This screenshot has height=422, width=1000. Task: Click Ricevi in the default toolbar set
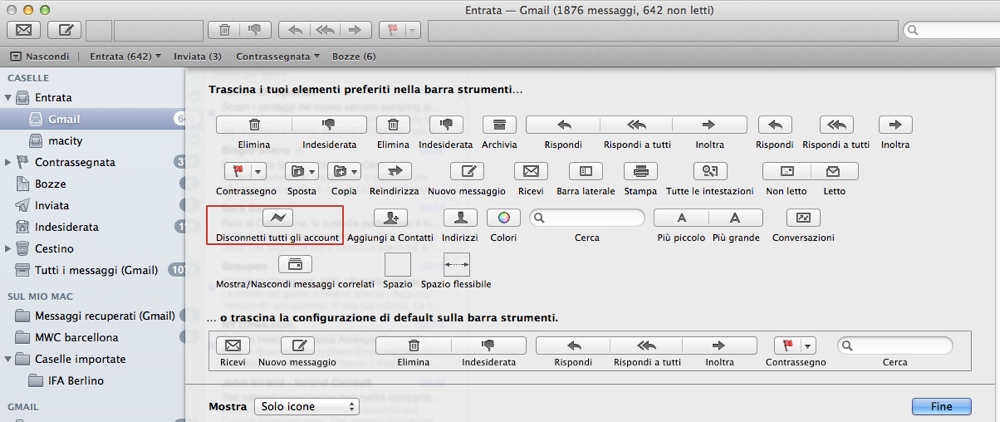click(x=233, y=346)
